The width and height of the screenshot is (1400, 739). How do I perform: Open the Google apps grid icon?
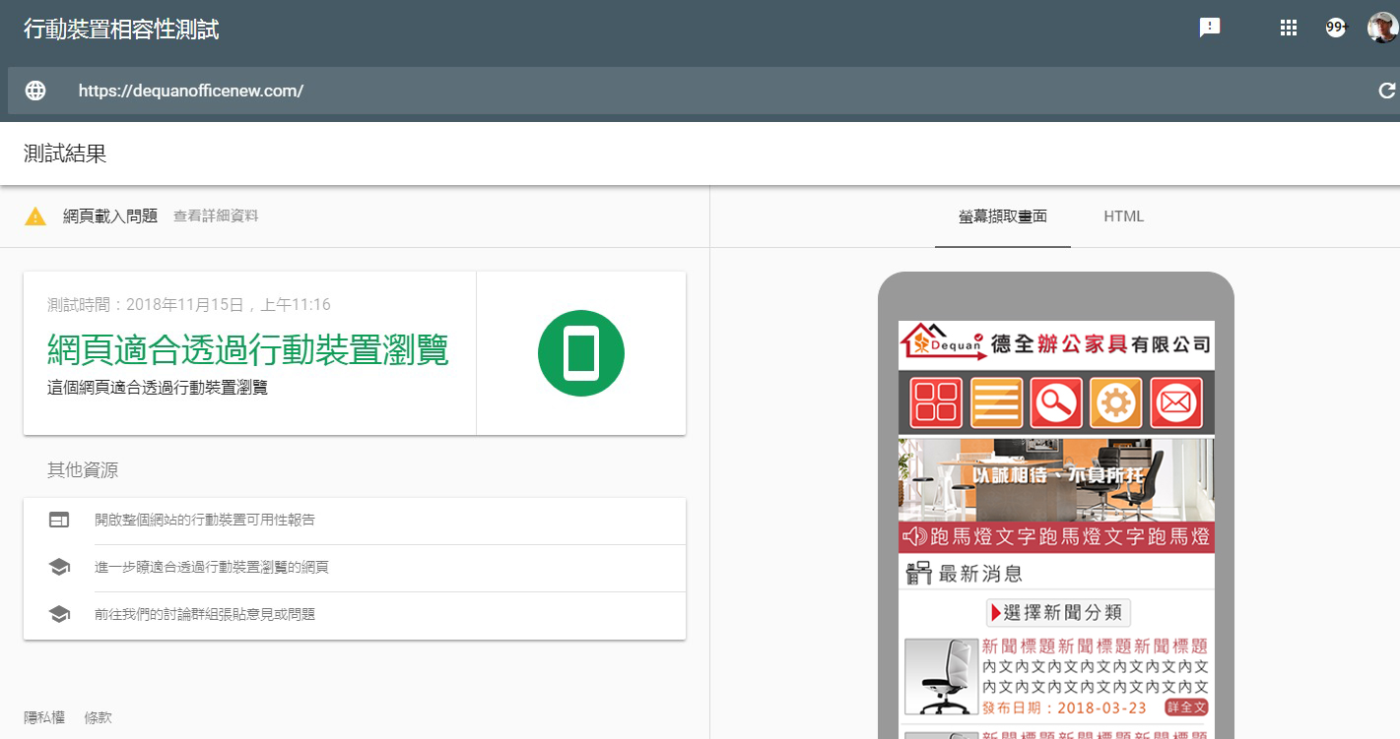1288,28
